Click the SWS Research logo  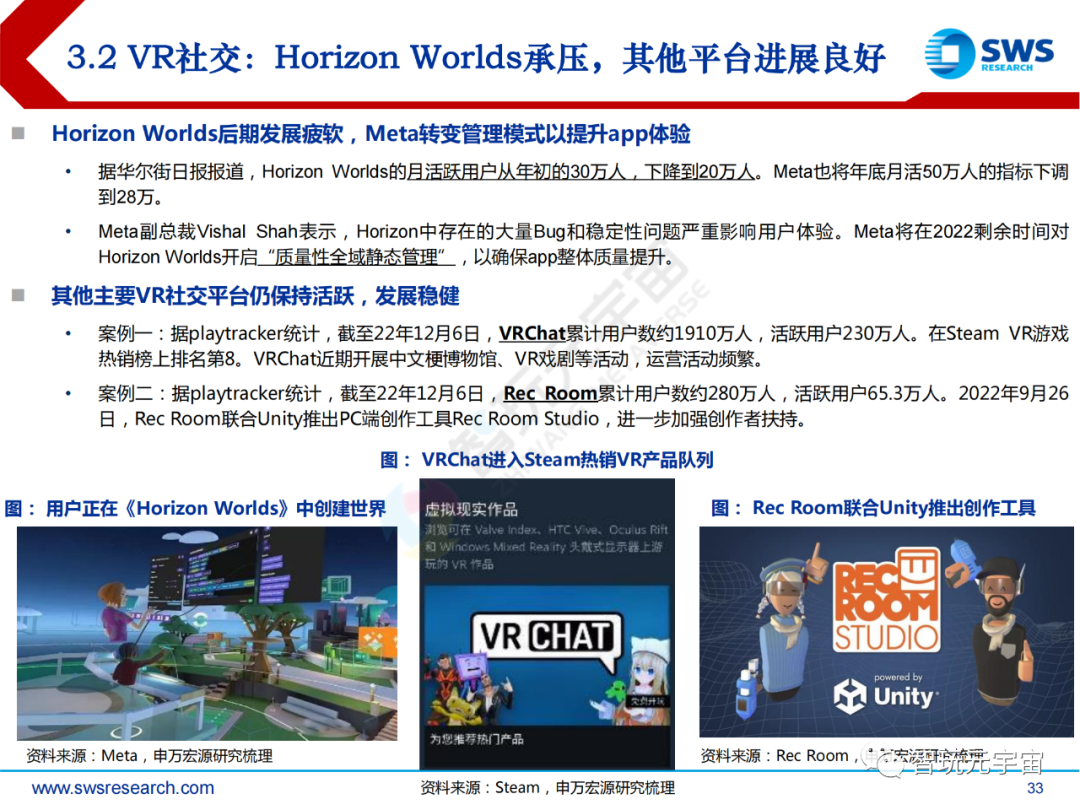pyautogui.click(x=989, y=53)
